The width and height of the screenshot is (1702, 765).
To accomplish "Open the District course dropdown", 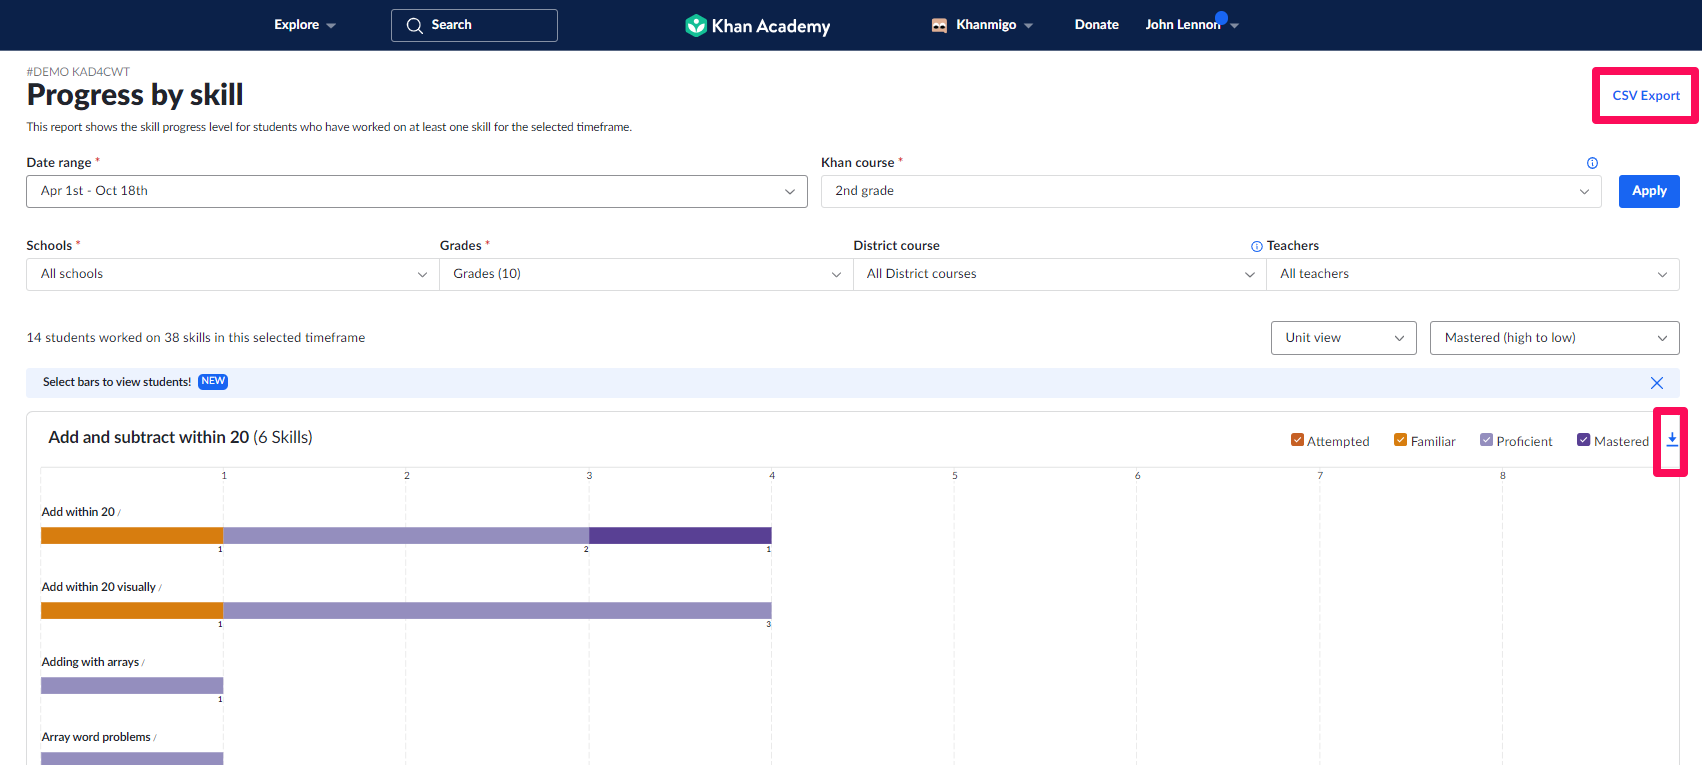I will (1060, 274).
